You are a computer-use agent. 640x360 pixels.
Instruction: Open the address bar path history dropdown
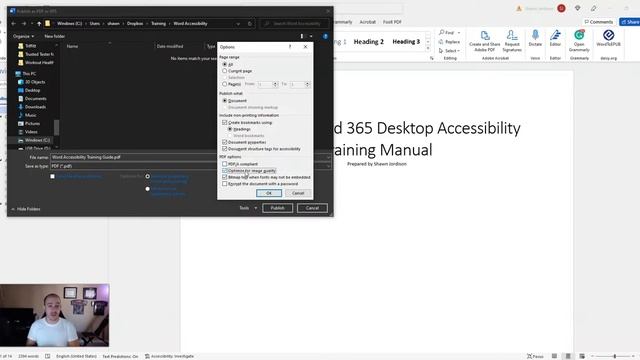coord(238,24)
